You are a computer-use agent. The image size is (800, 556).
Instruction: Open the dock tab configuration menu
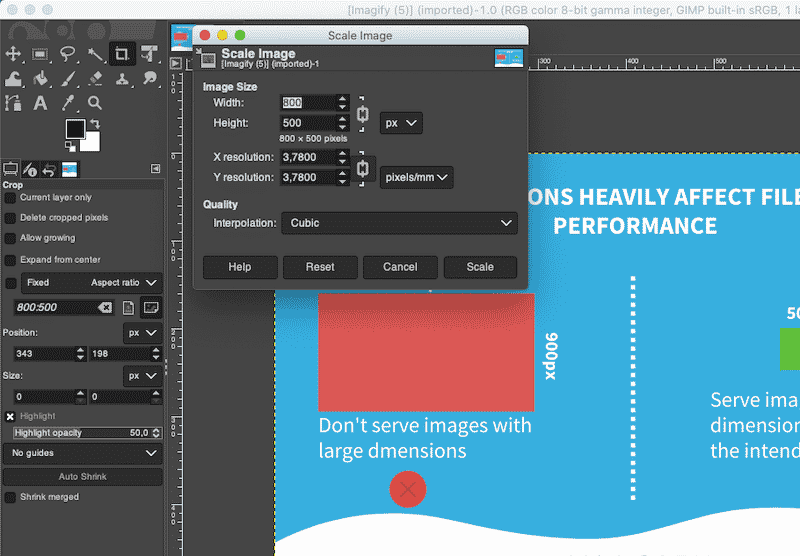click(x=156, y=169)
